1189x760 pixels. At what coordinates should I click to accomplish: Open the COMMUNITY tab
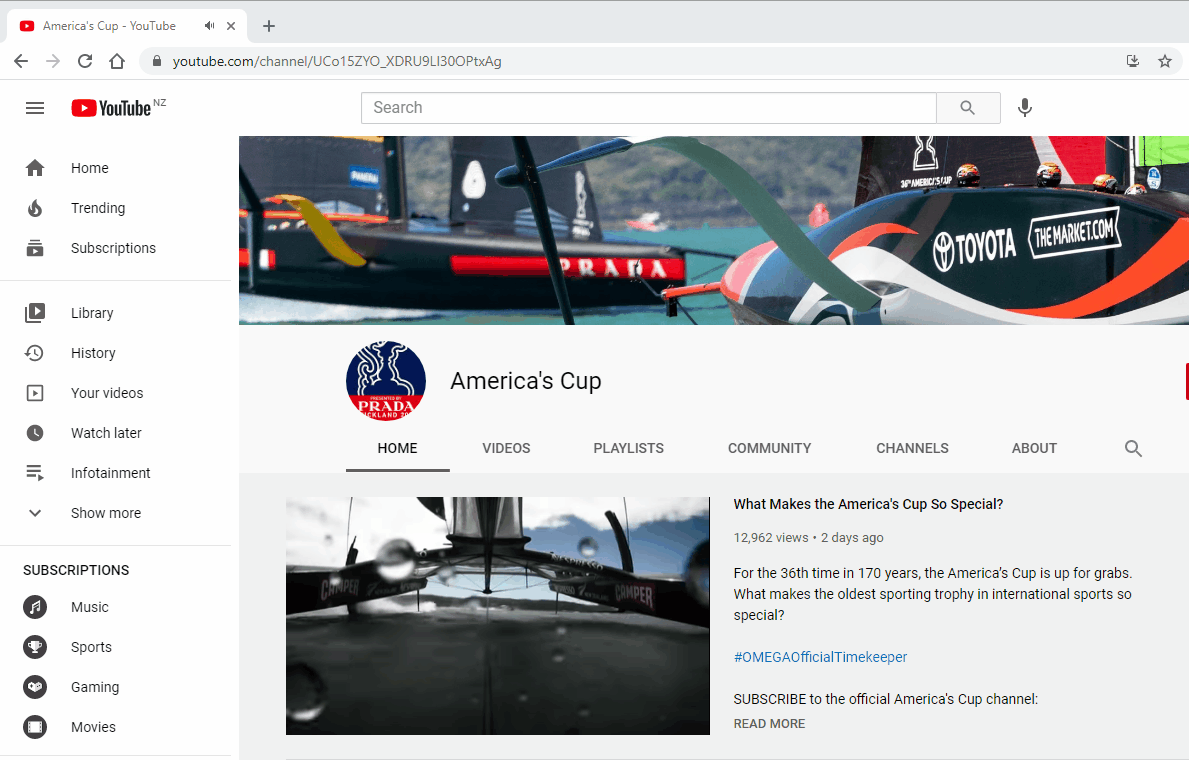[x=770, y=448]
